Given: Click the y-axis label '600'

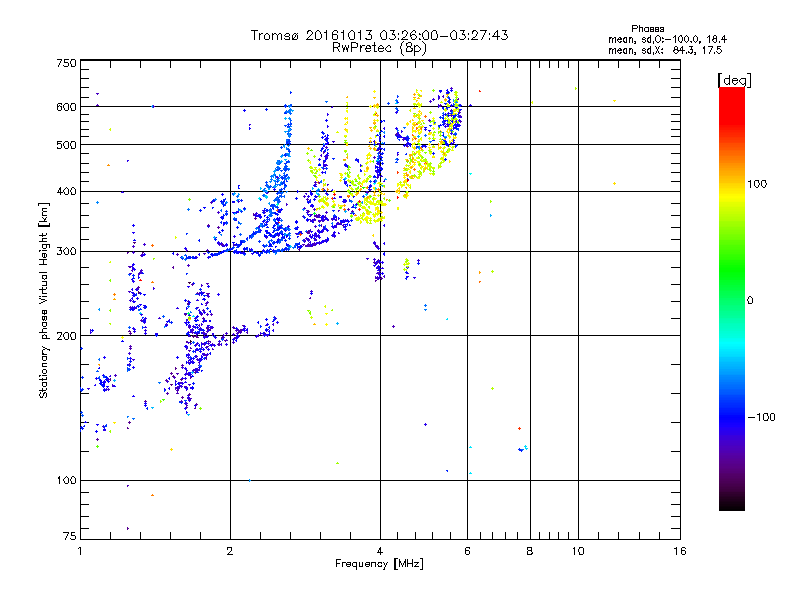Looking at the screenshot, I should click(66, 107).
